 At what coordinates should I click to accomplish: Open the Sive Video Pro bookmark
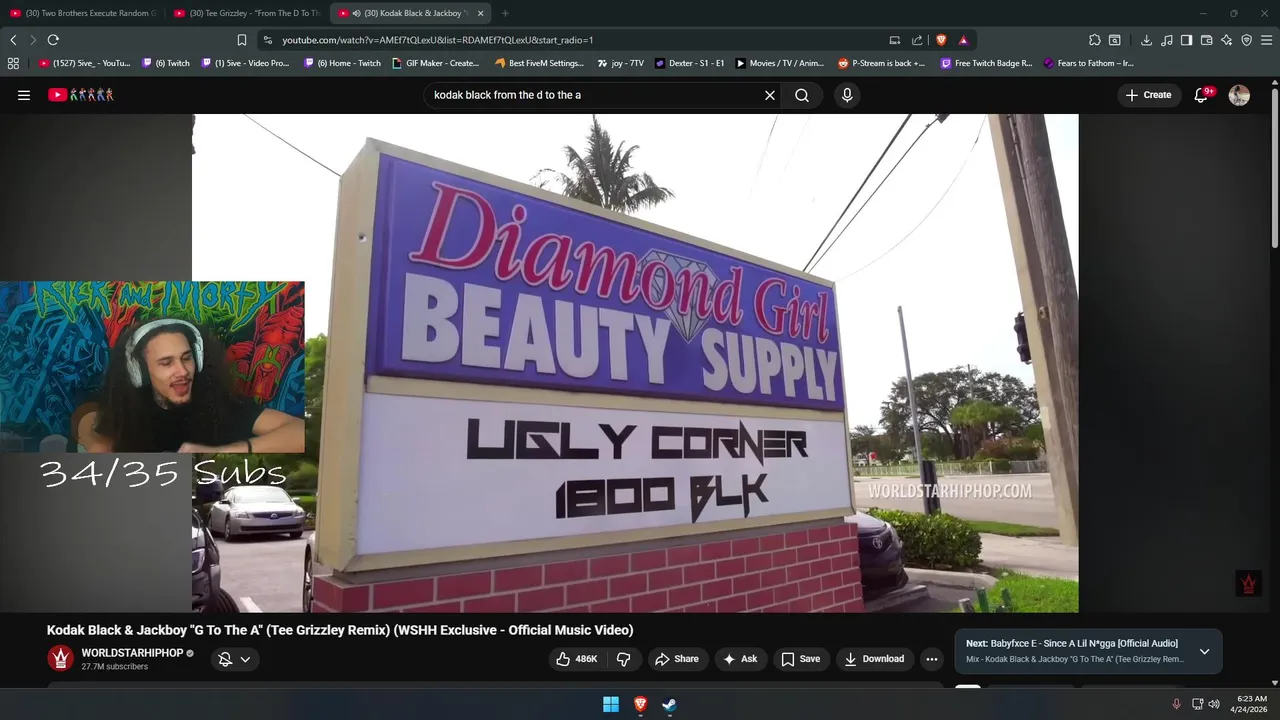tap(245, 63)
